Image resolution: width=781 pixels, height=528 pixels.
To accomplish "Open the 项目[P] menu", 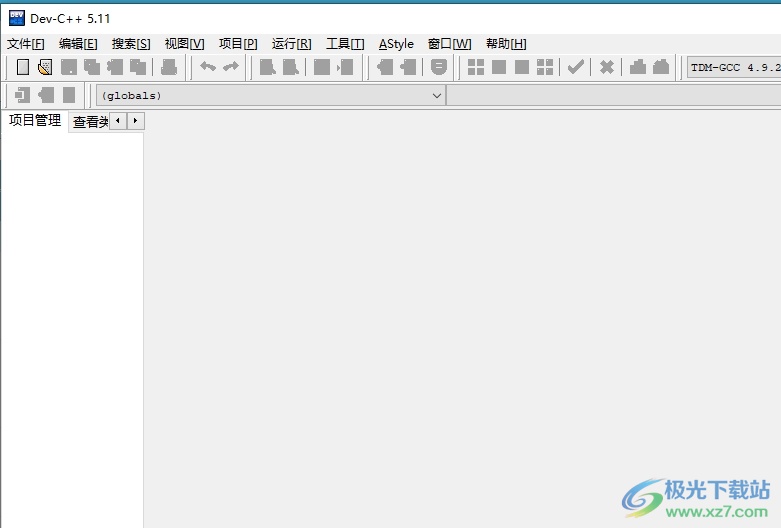I will [x=238, y=44].
